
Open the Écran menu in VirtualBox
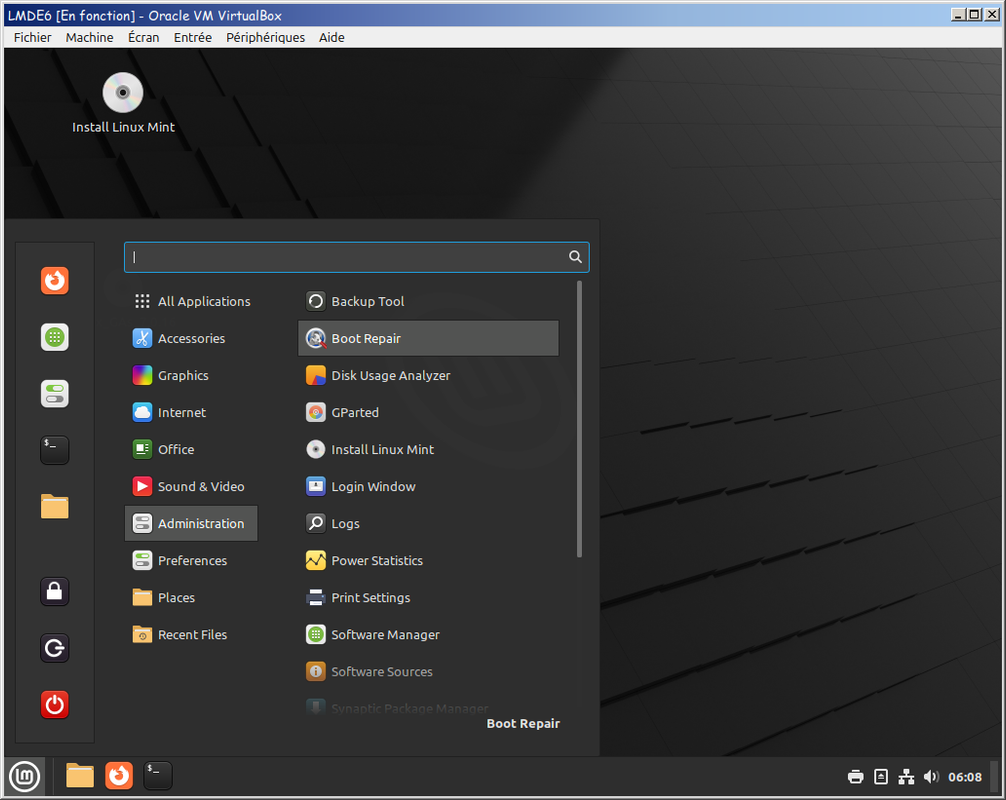point(143,37)
